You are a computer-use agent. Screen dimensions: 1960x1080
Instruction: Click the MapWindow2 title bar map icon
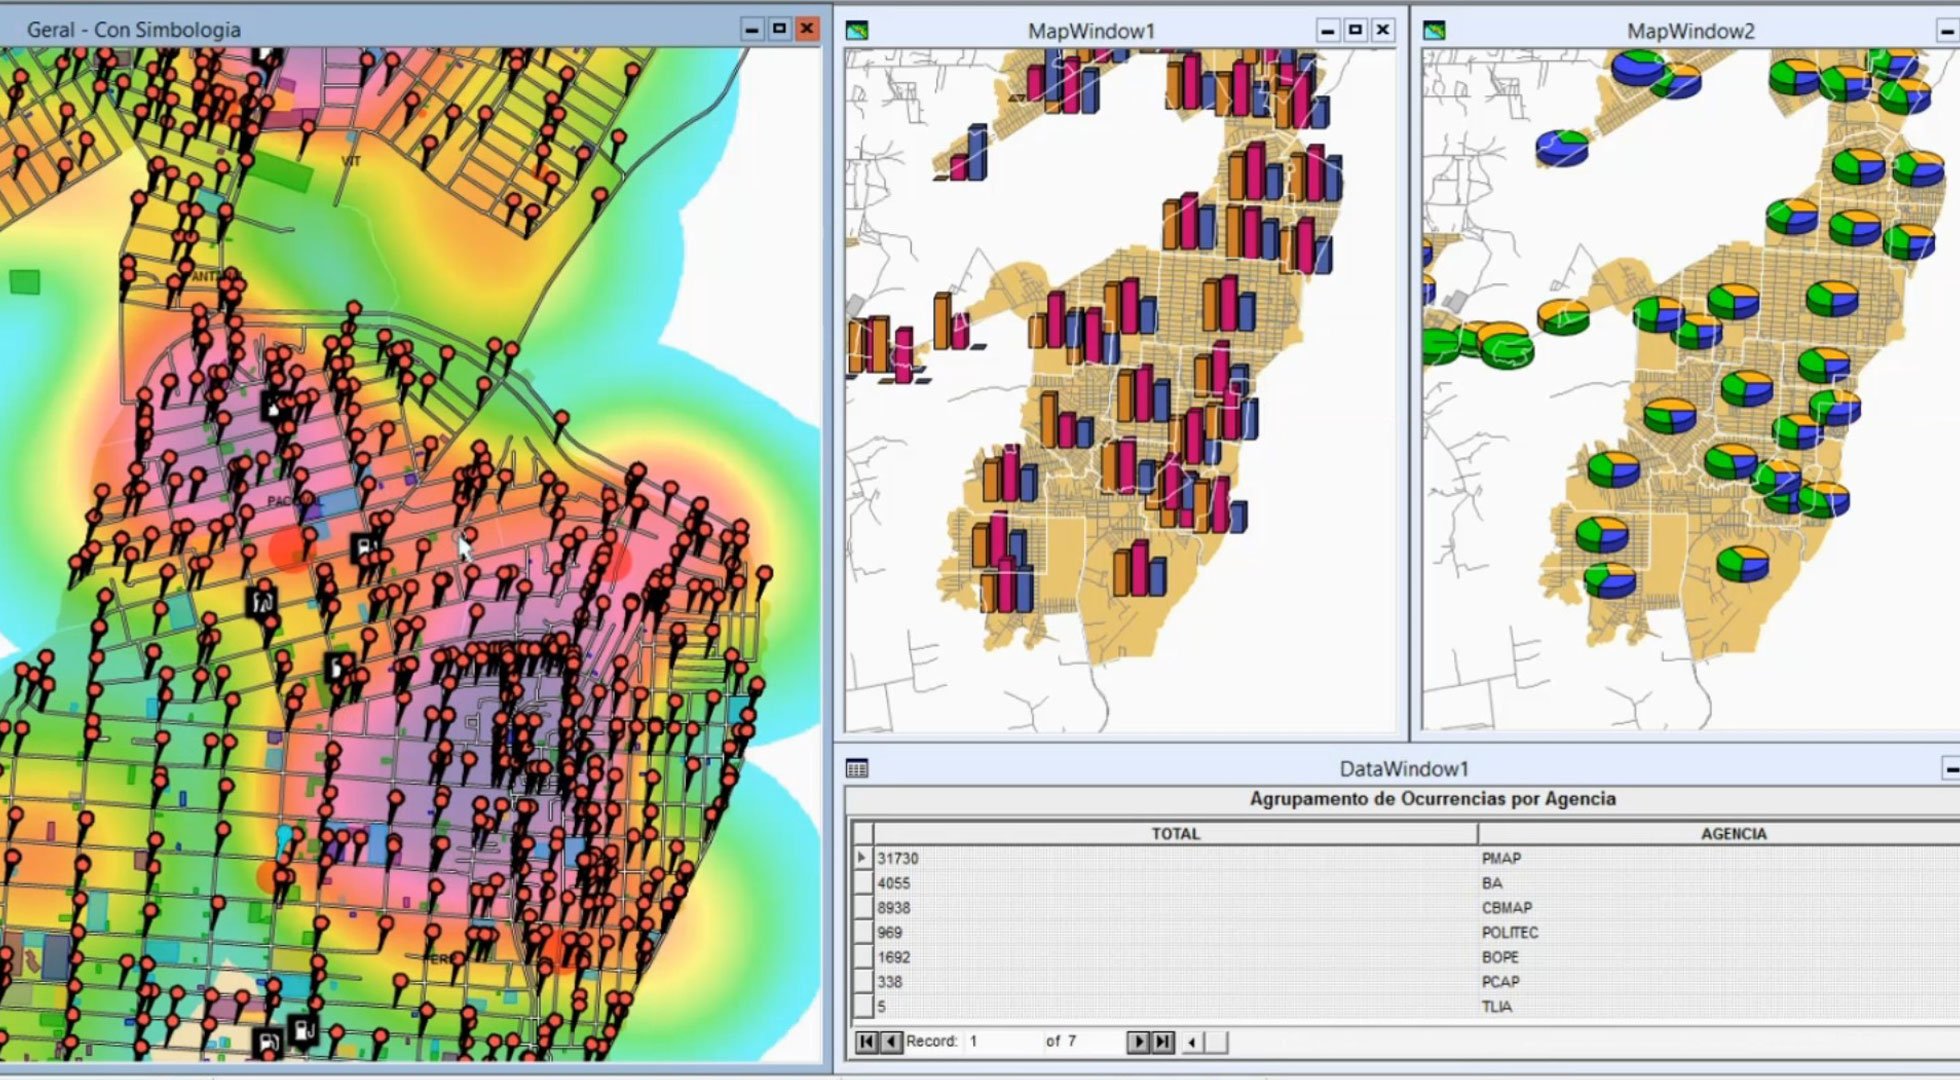click(1434, 31)
